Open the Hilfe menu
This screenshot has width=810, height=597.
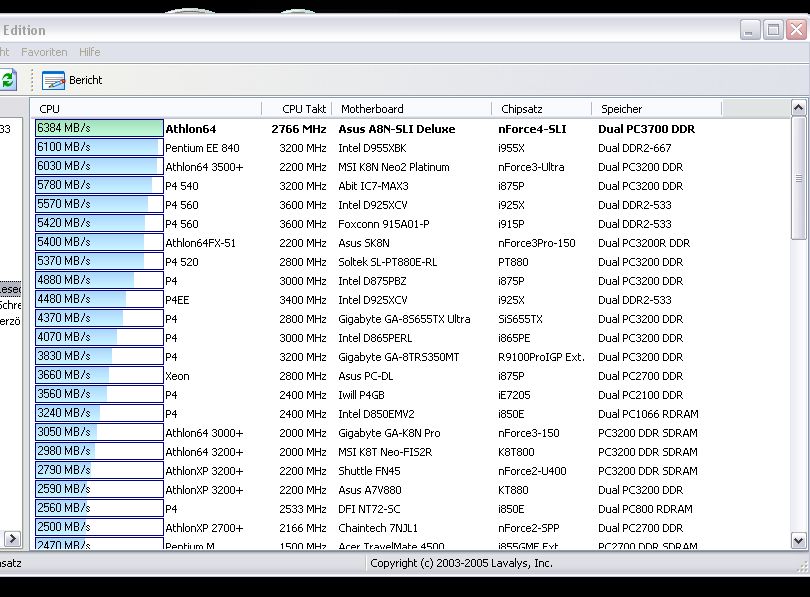89,52
